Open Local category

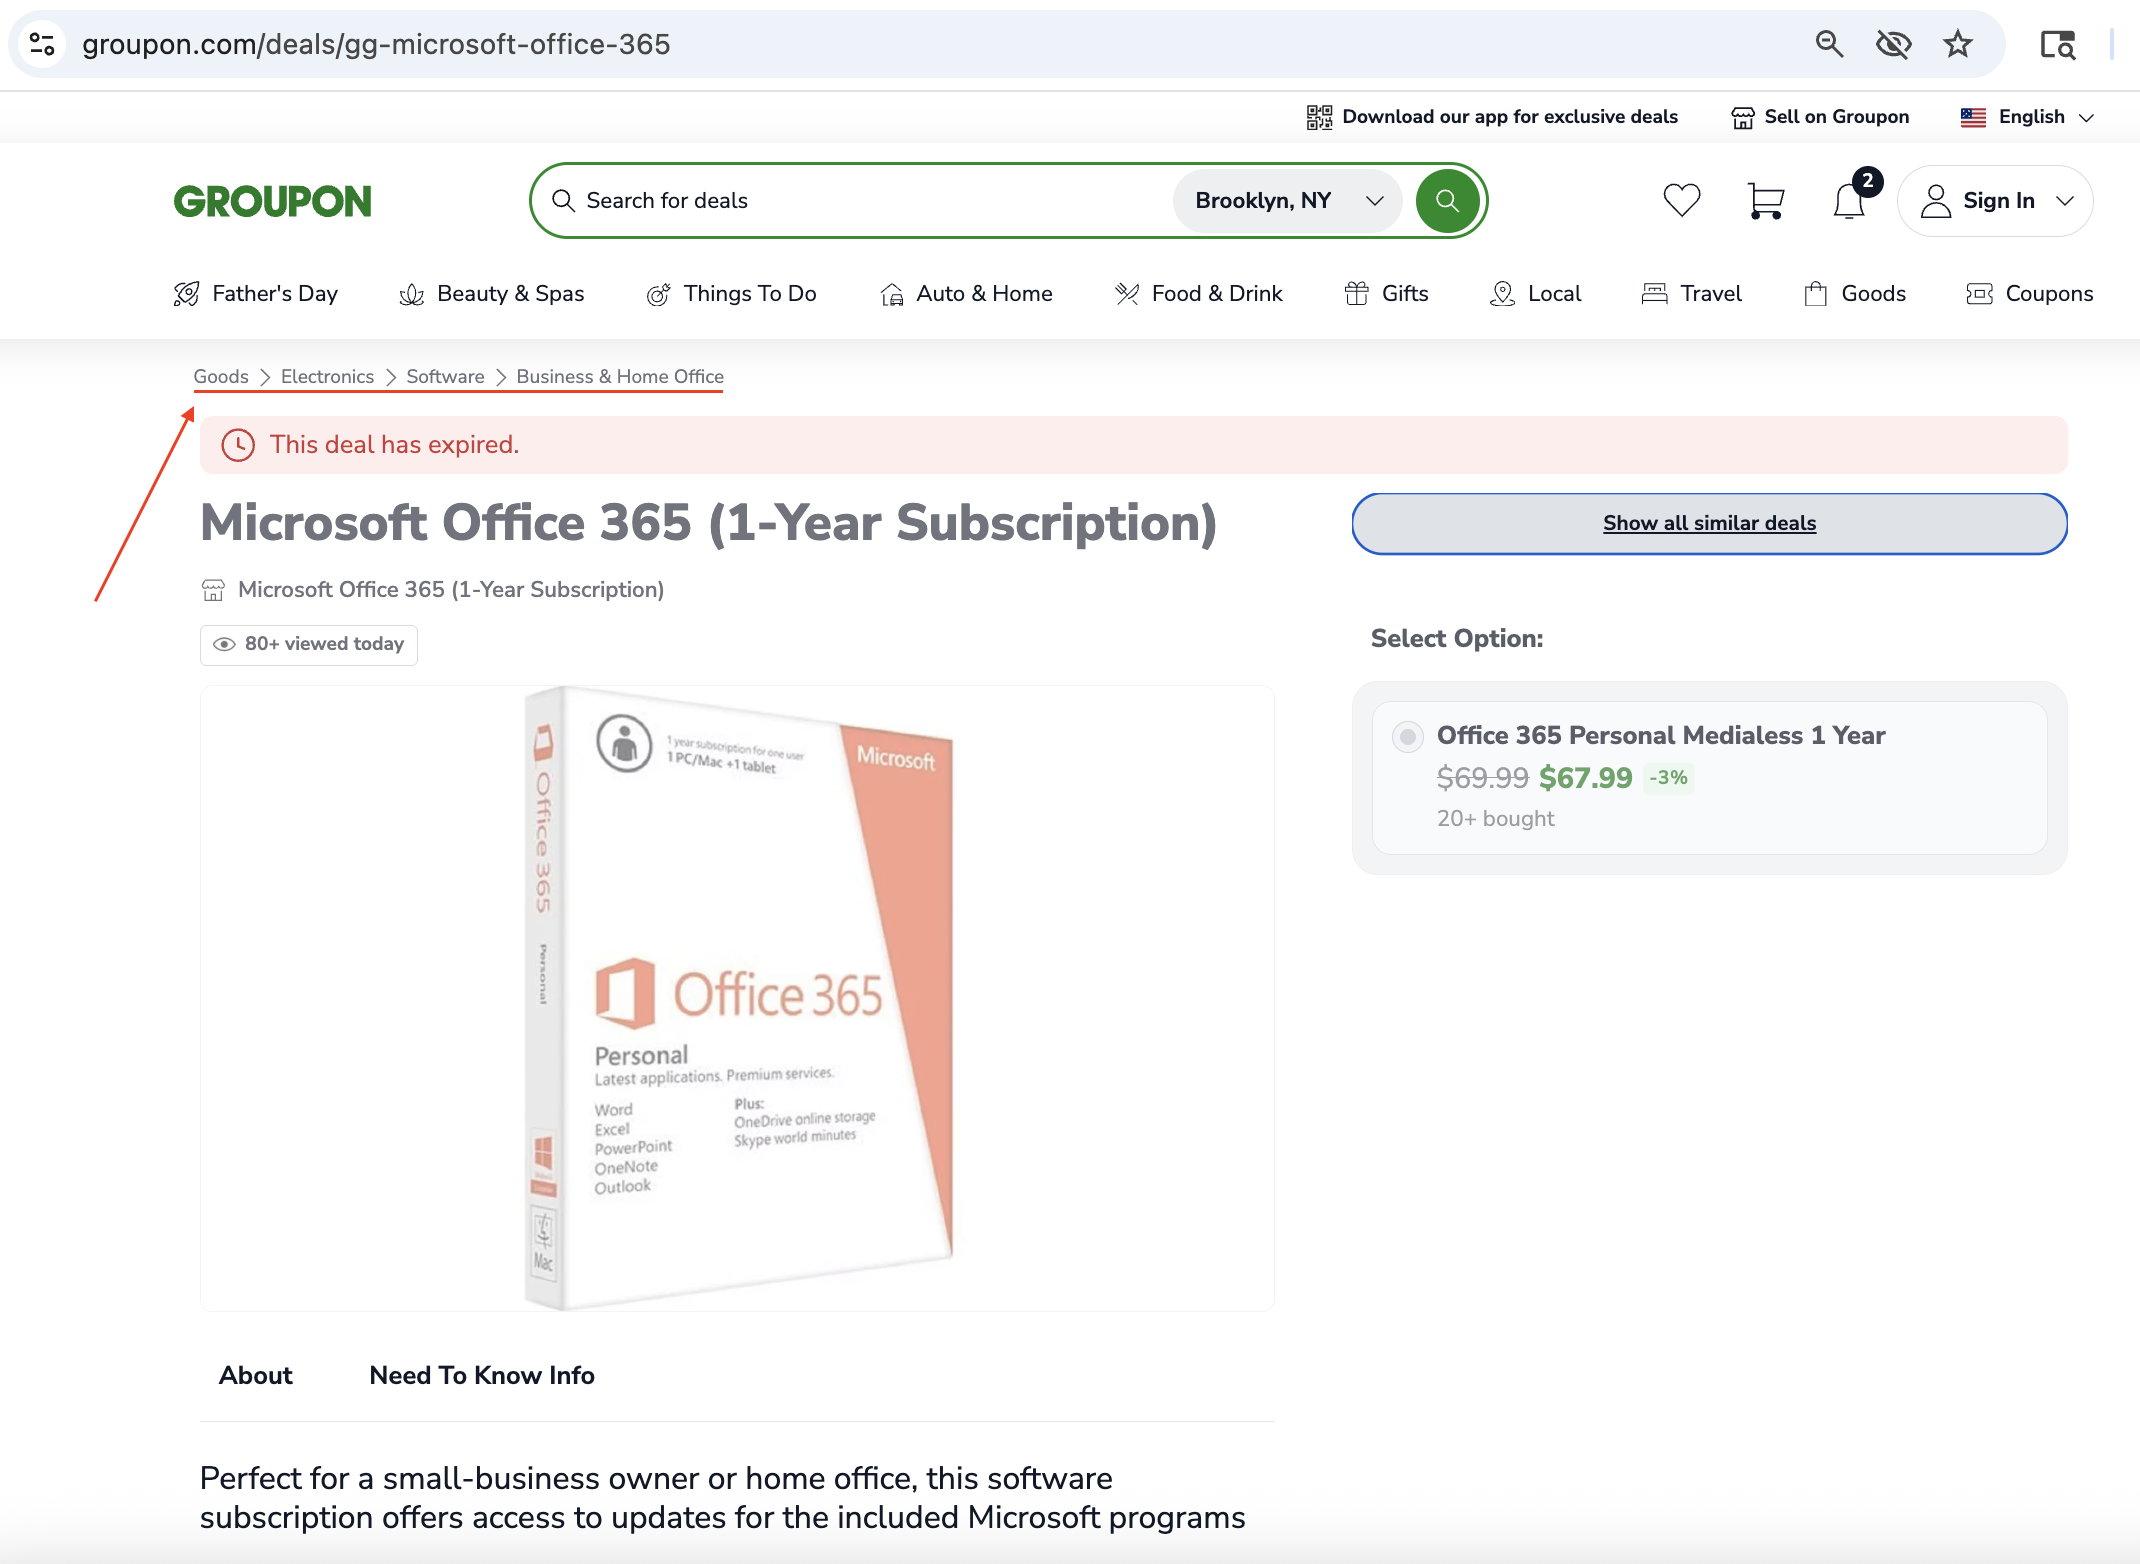click(1535, 293)
